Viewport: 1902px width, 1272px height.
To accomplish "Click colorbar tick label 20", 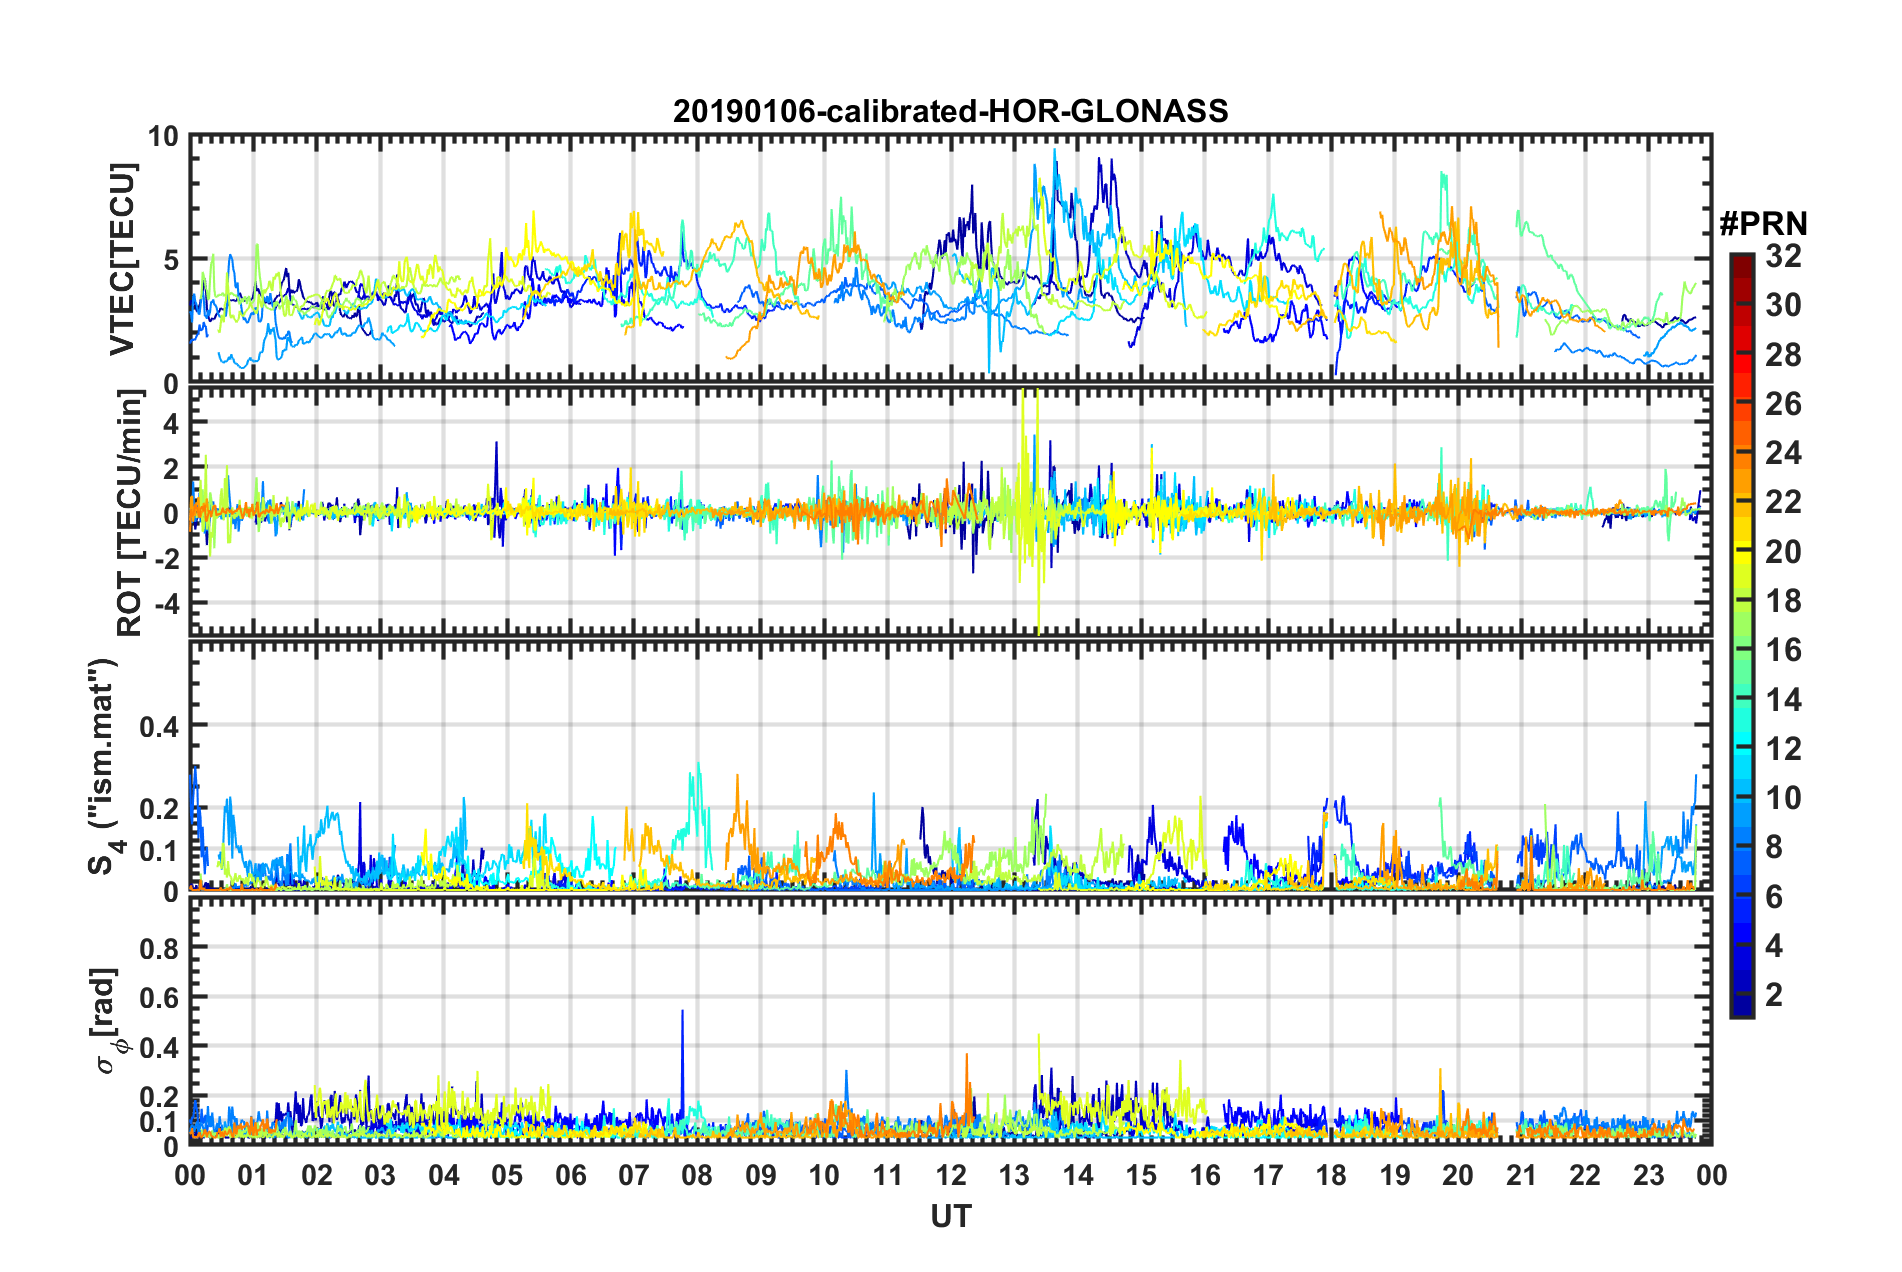I will tap(1783, 551).
